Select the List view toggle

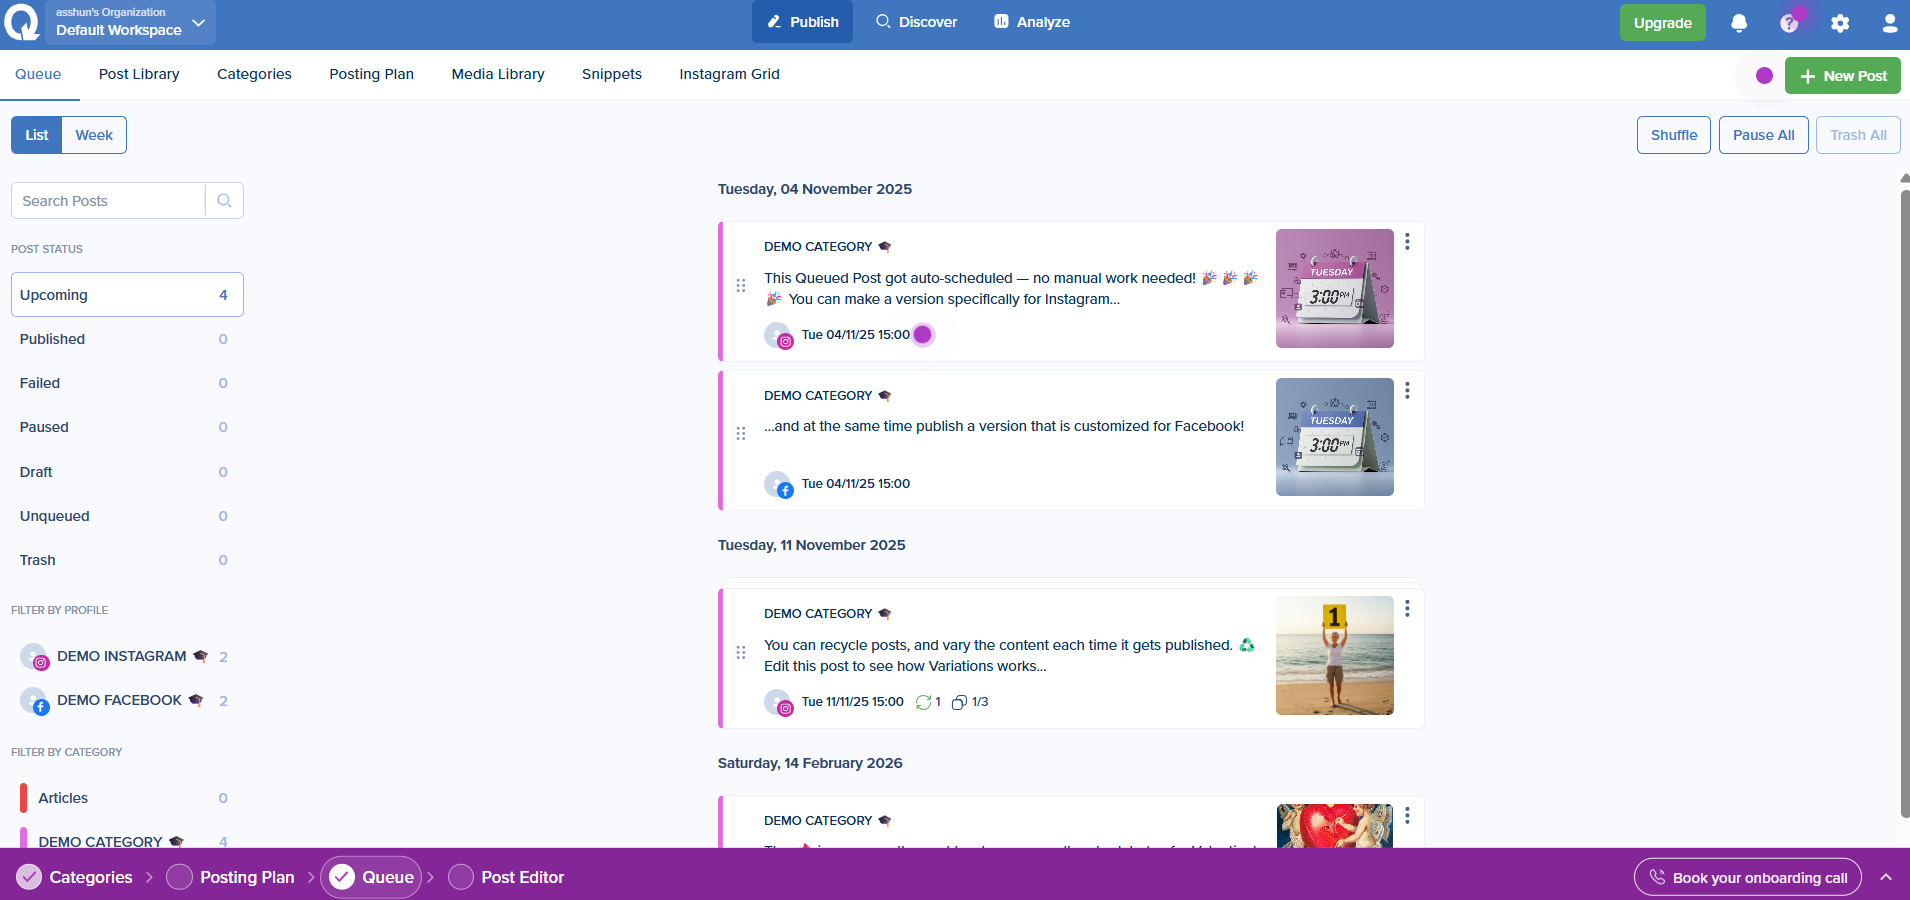[x=37, y=135]
